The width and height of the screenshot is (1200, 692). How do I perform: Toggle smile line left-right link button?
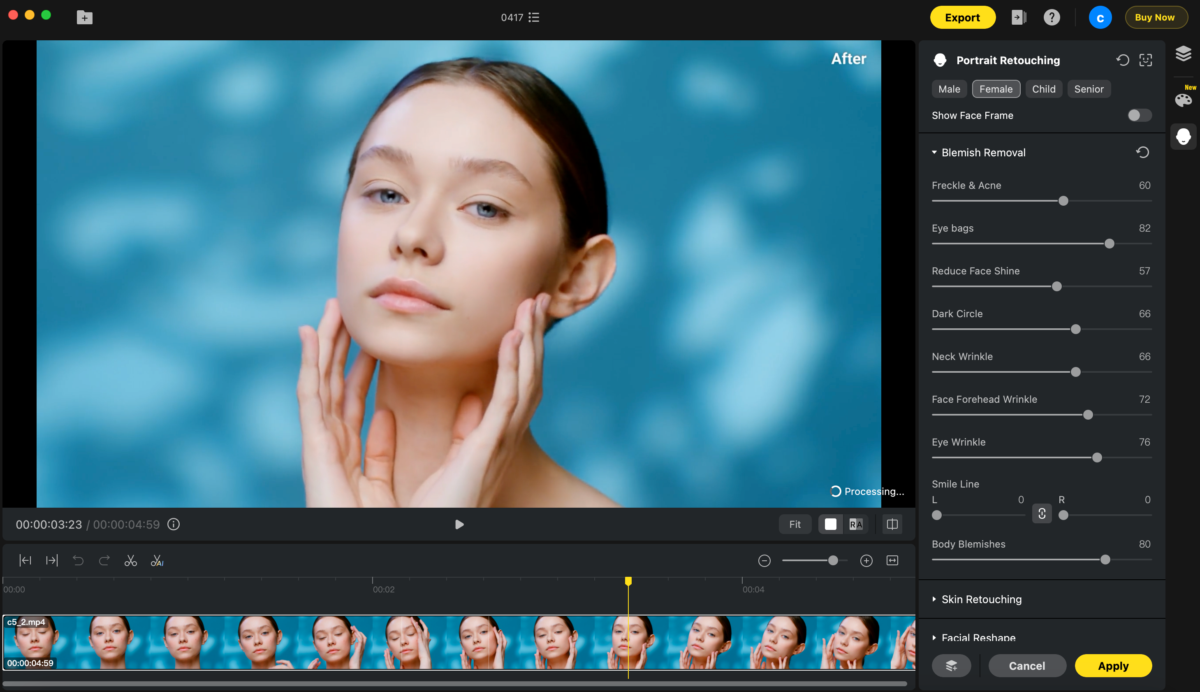1041,514
